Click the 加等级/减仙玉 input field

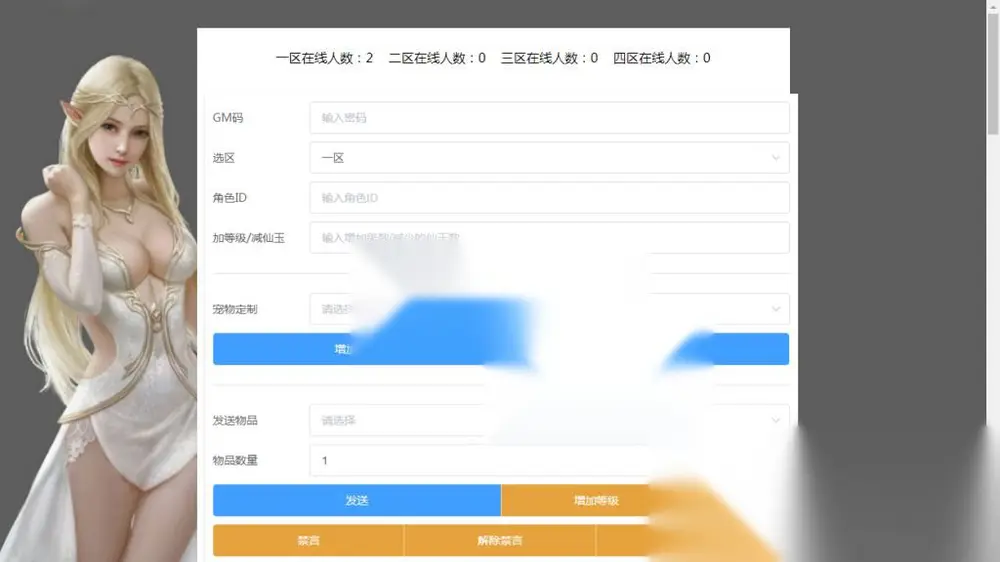(549, 238)
